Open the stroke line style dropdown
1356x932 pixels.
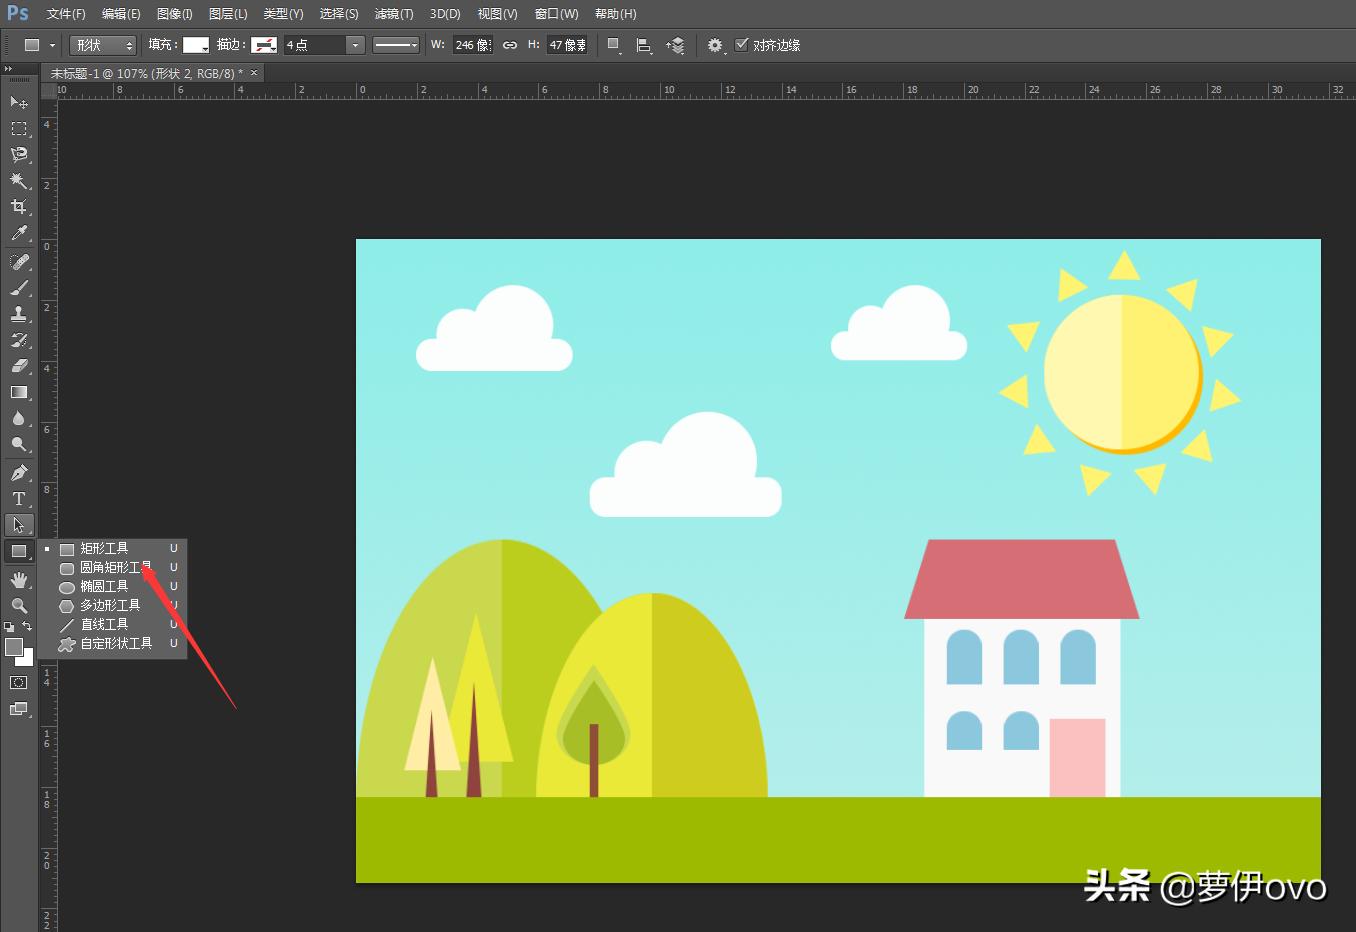(396, 45)
